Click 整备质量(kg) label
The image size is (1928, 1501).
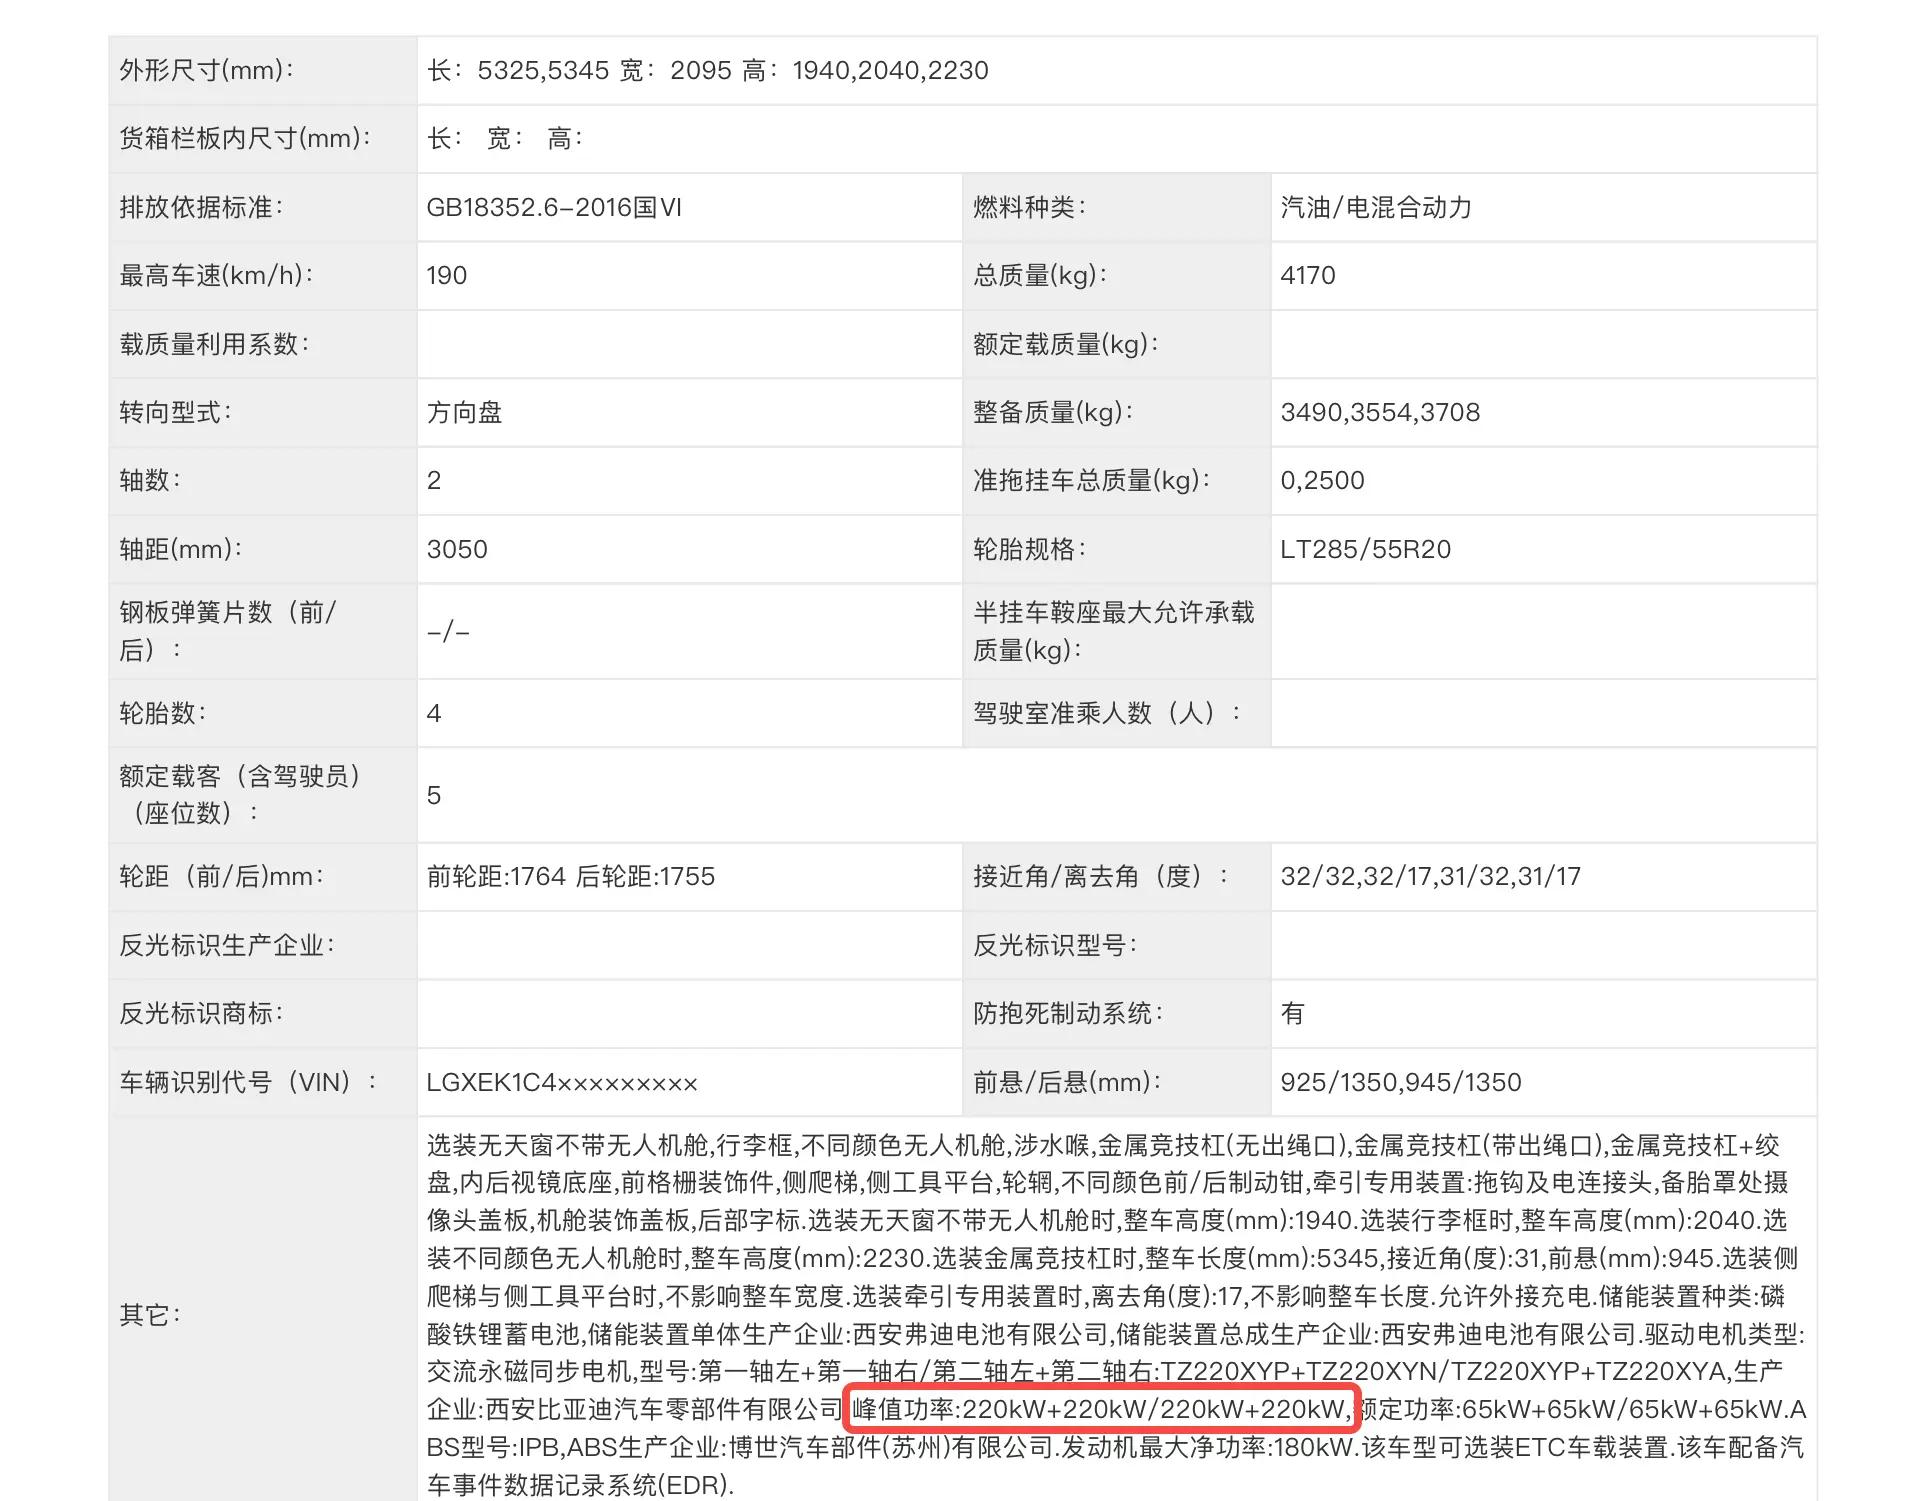(1053, 412)
